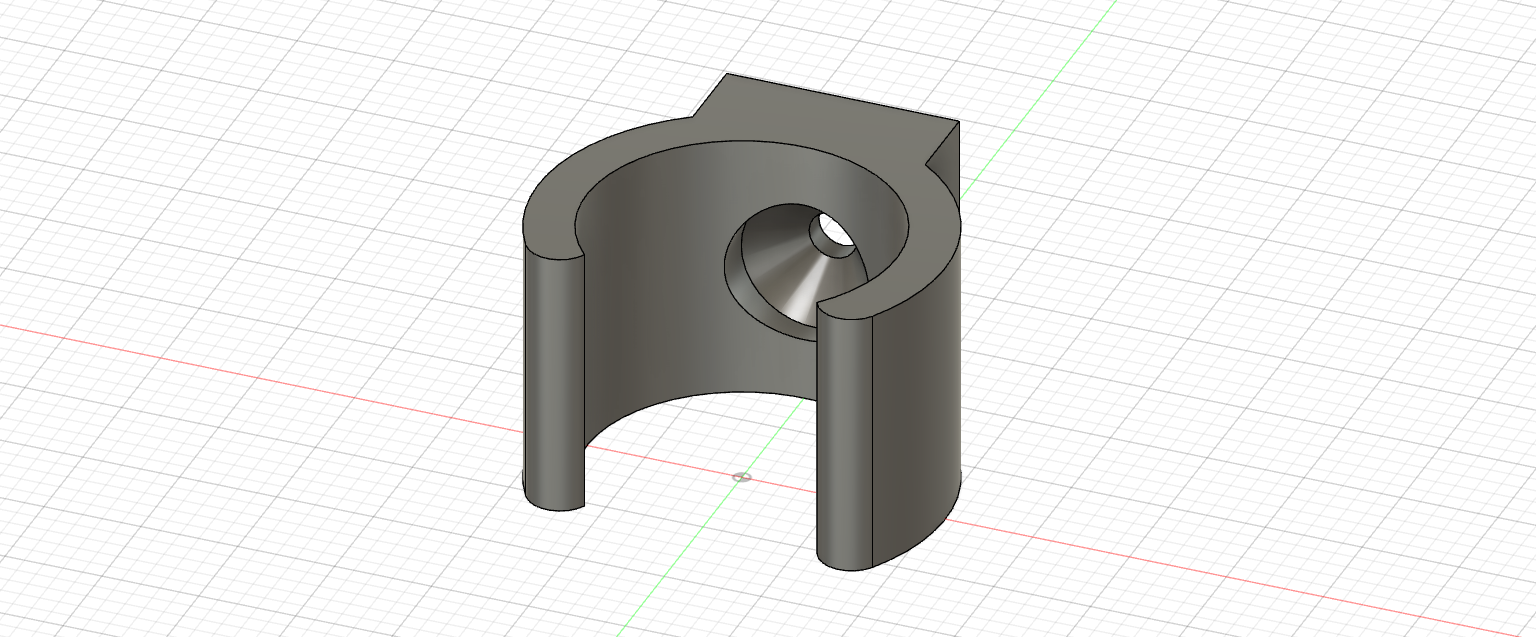Select the rounded end face of left arm
The height and width of the screenshot is (637, 1536).
(x=553, y=380)
